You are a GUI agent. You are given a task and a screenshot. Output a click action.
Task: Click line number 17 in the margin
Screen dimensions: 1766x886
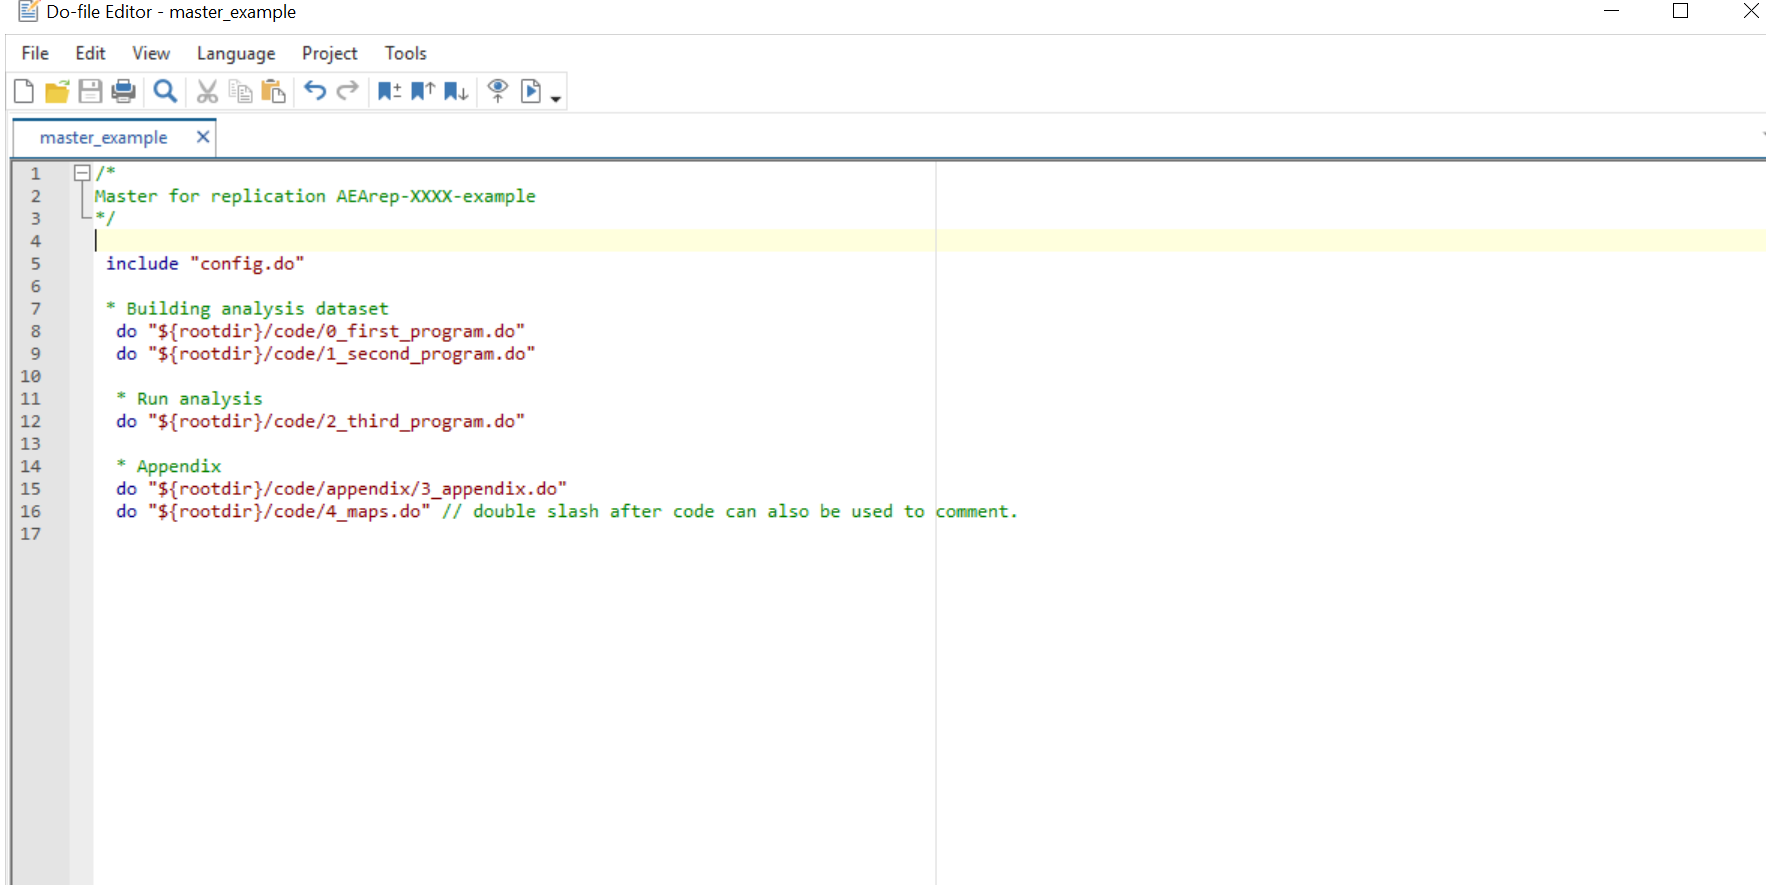pos(31,534)
